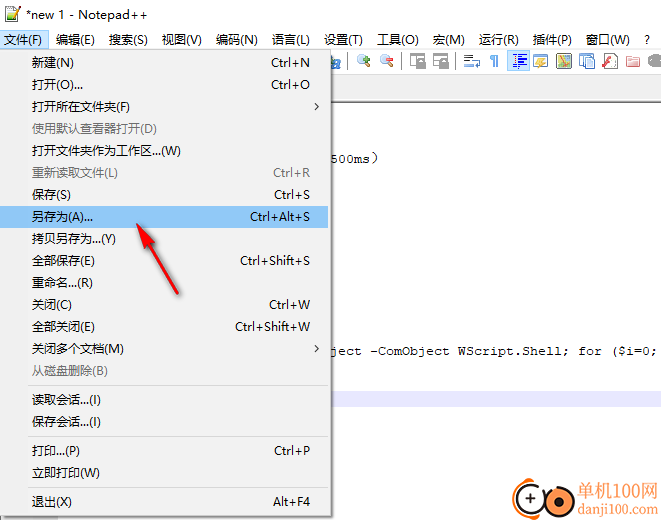Image resolution: width=661 pixels, height=520 pixels.
Task: Expand the 关闭多个文档(M) submenu
Action: [x=164, y=348]
